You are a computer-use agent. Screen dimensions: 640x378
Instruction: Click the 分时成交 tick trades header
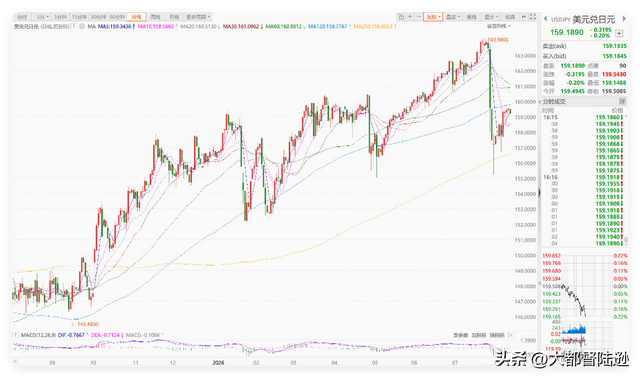(x=554, y=101)
